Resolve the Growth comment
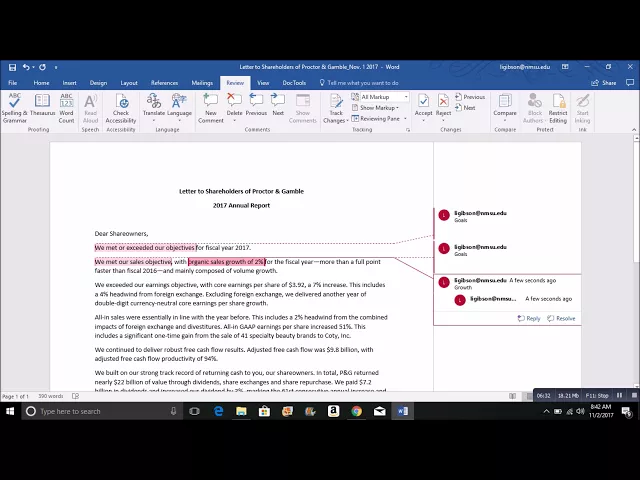Viewport: 640px width, 480px height. point(561,318)
